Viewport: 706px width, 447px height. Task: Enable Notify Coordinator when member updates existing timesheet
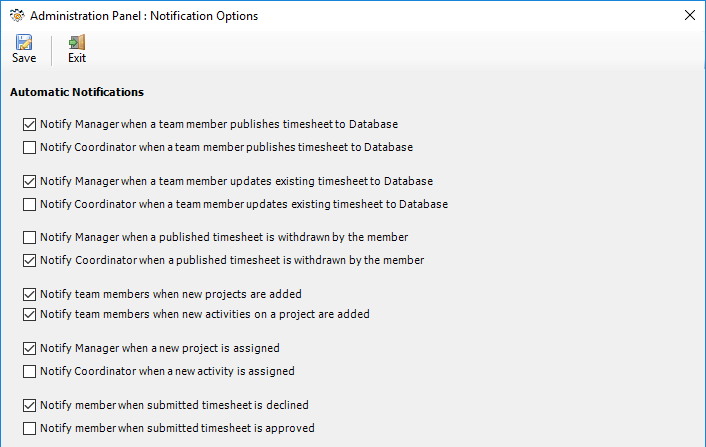click(x=29, y=204)
